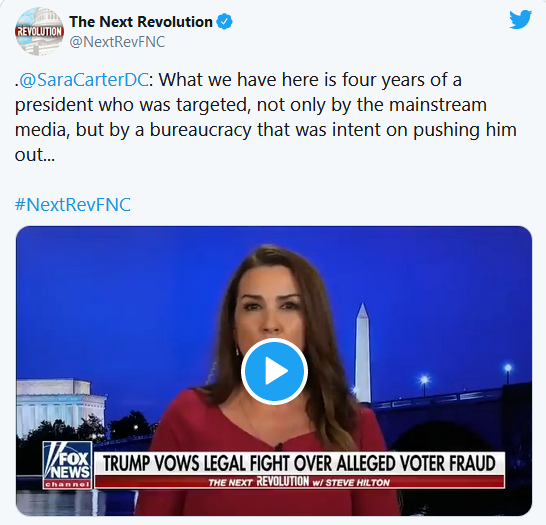The height and width of the screenshot is (525, 546).
Task: Click the Fox News channel logo in video
Action: (x=68, y=465)
